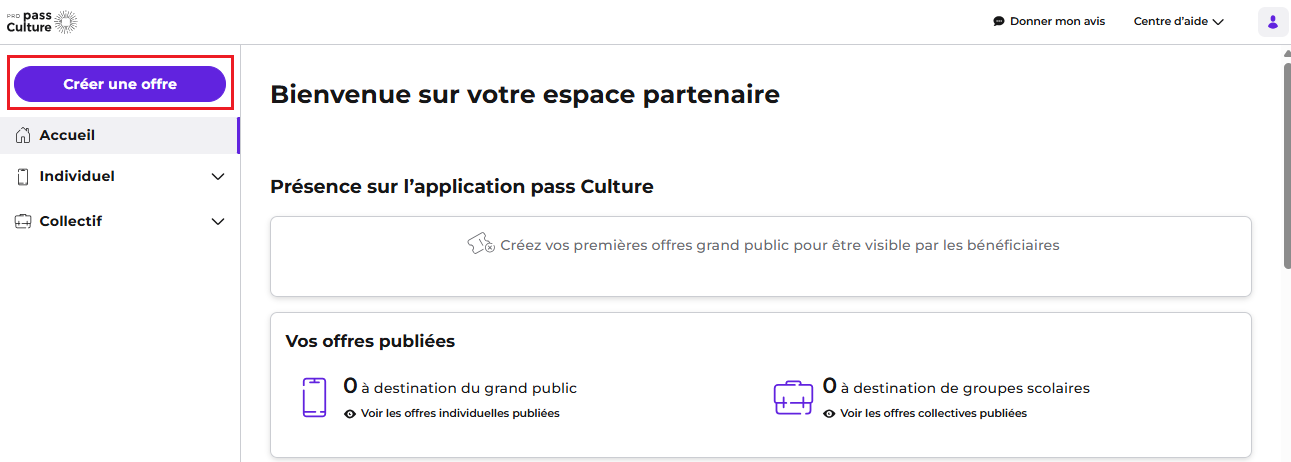
Task: Open the Centre d'aide dropdown
Action: point(1178,21)
